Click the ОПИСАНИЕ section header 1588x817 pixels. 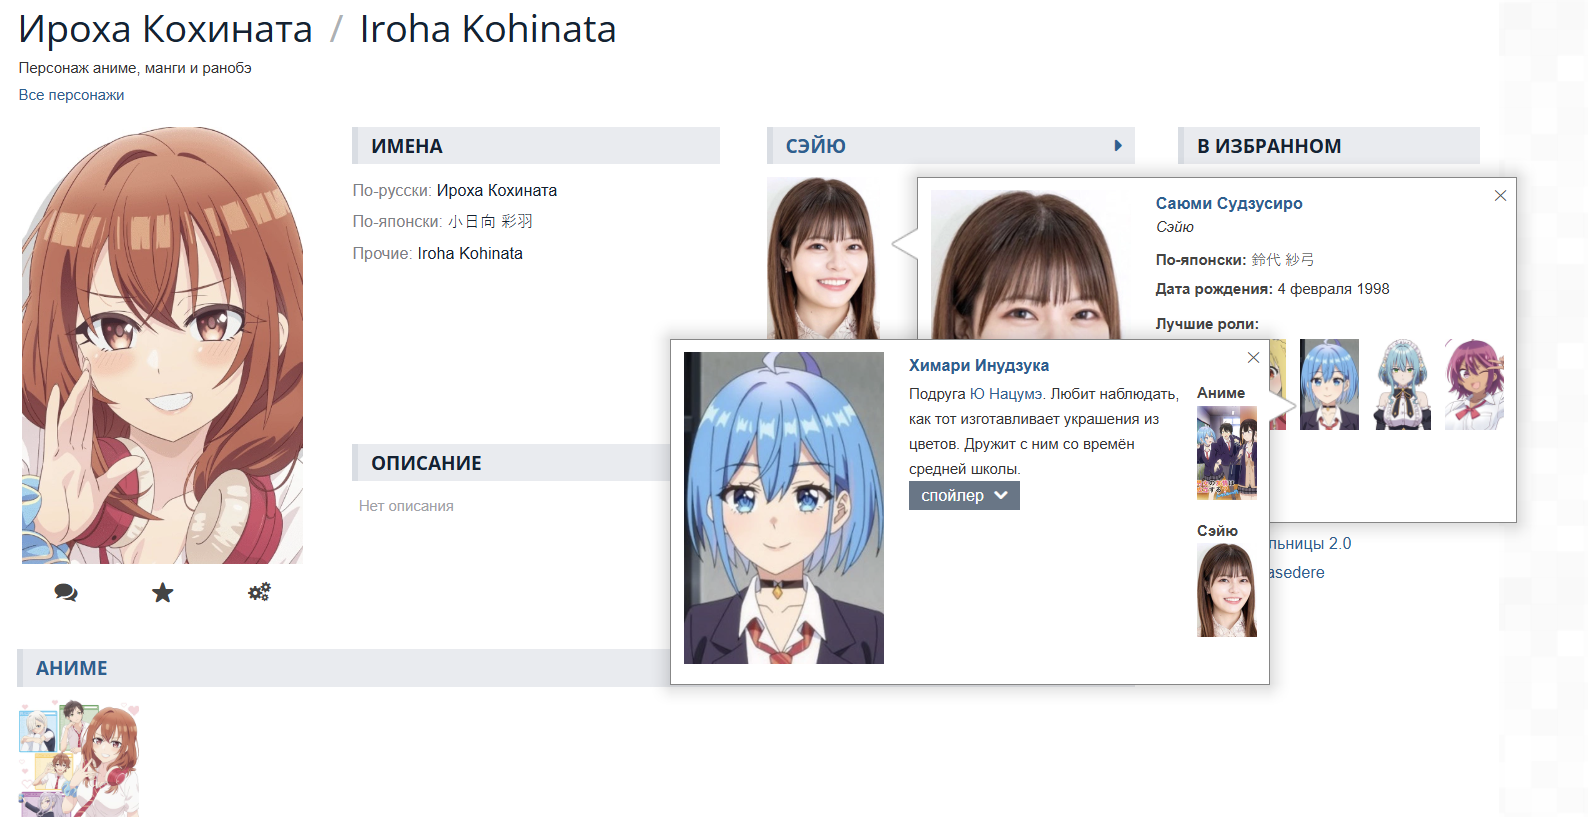[426, 463]
